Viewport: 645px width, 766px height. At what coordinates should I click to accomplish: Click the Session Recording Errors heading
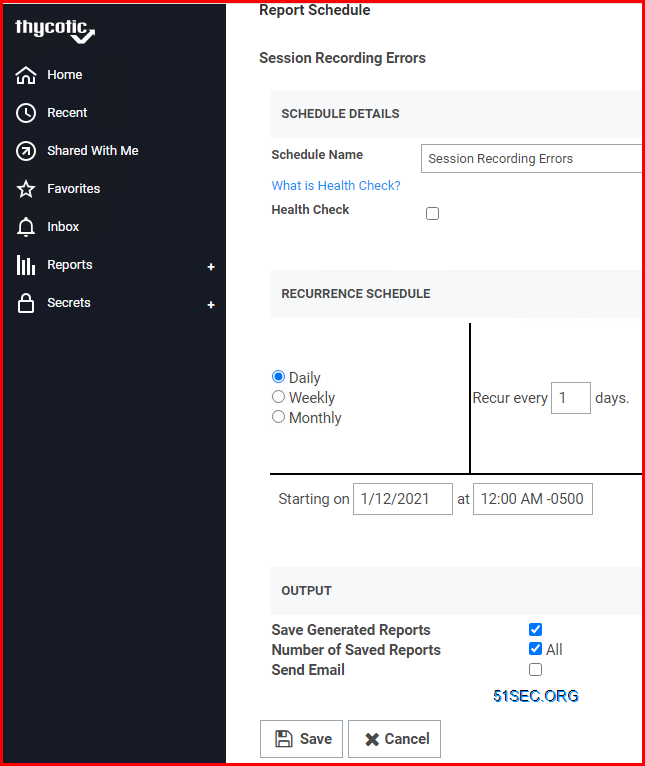[x=342, y=58]
